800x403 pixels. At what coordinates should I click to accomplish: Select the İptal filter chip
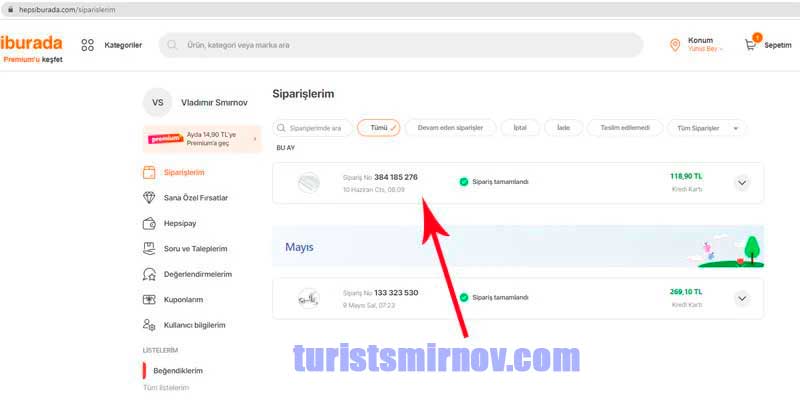pyautogui.click(x=520, y=128)
